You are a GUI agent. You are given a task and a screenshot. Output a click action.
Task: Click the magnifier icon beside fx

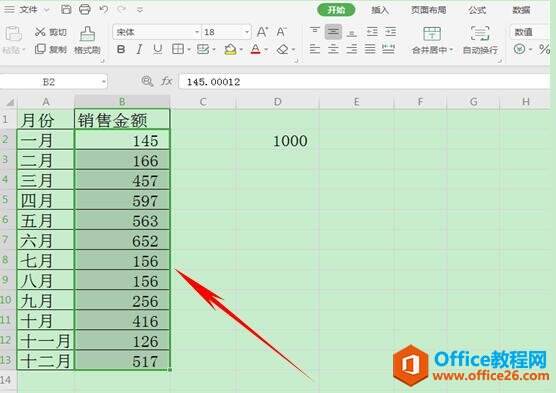(147, 81)
